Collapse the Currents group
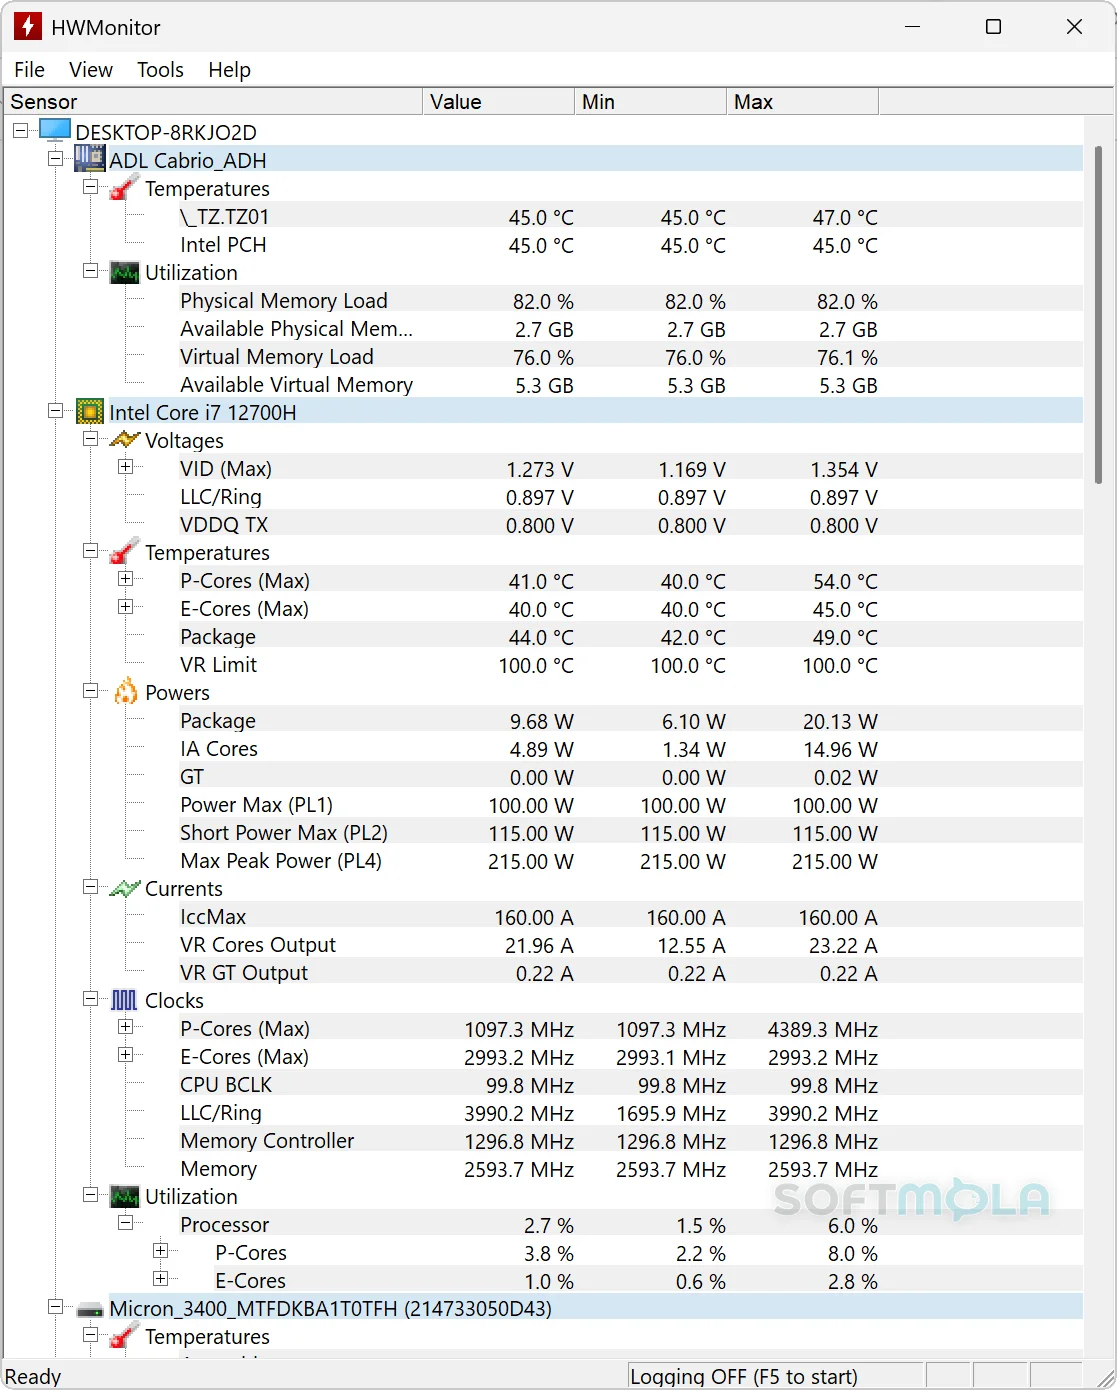This screenshot has height=1390, width=1117. click(90, 887)
